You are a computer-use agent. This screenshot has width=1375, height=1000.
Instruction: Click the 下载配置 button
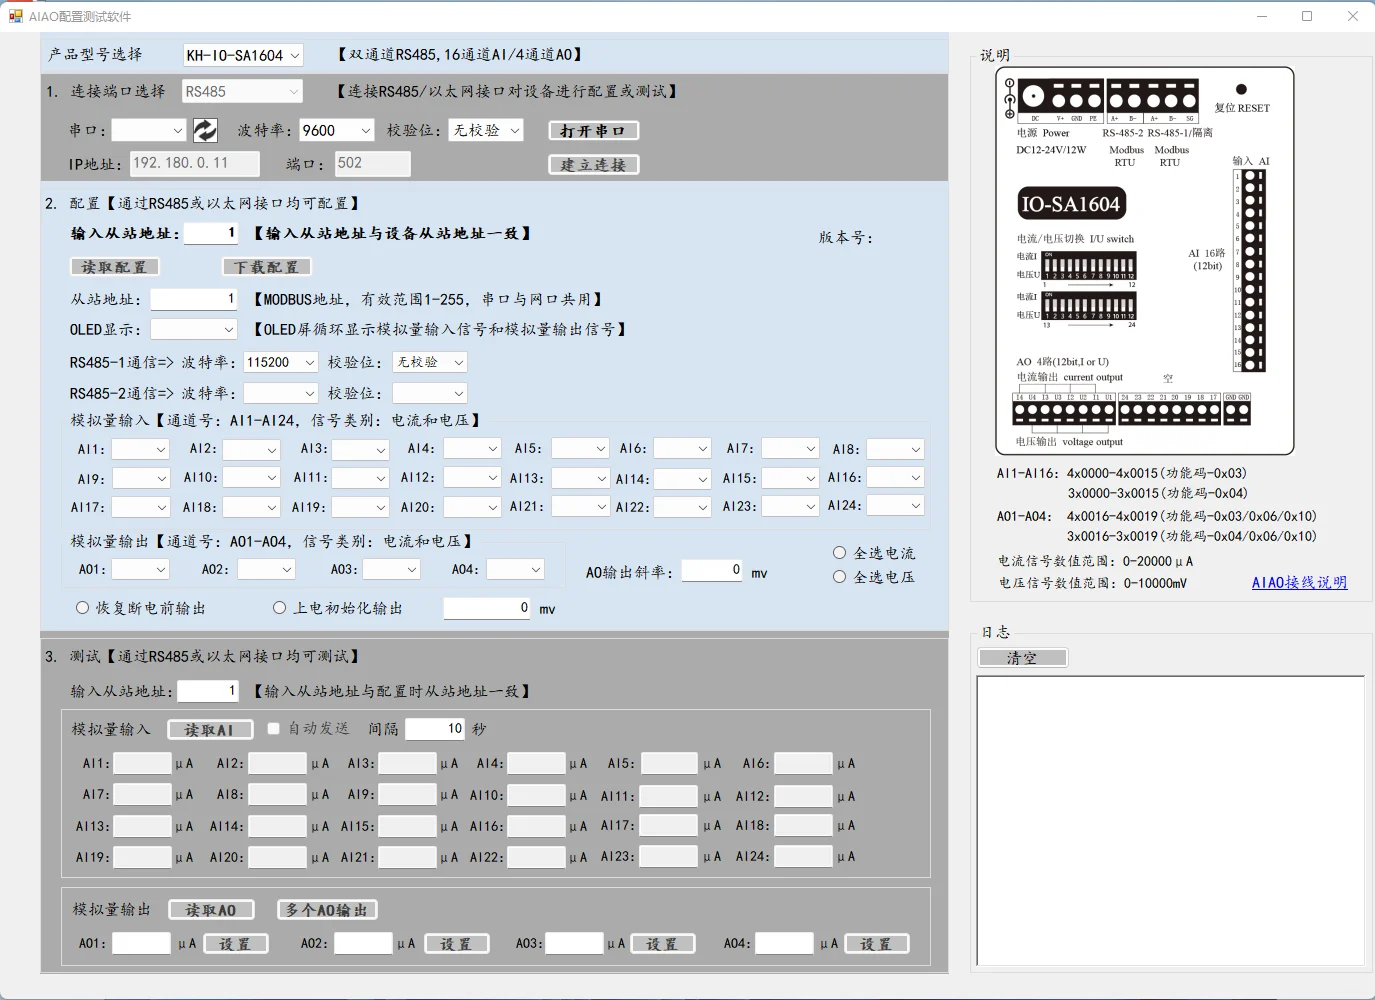click(x=267, y=267)
